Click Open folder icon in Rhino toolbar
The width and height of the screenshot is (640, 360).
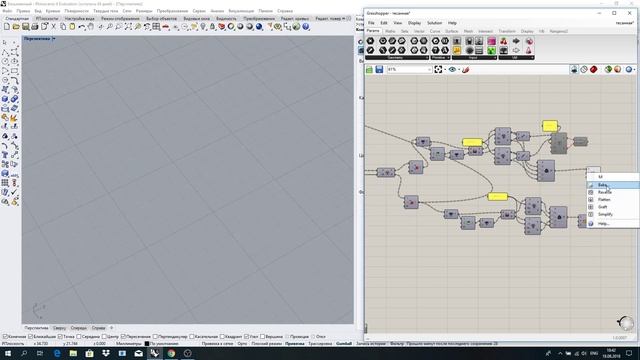tap(16, 27)
